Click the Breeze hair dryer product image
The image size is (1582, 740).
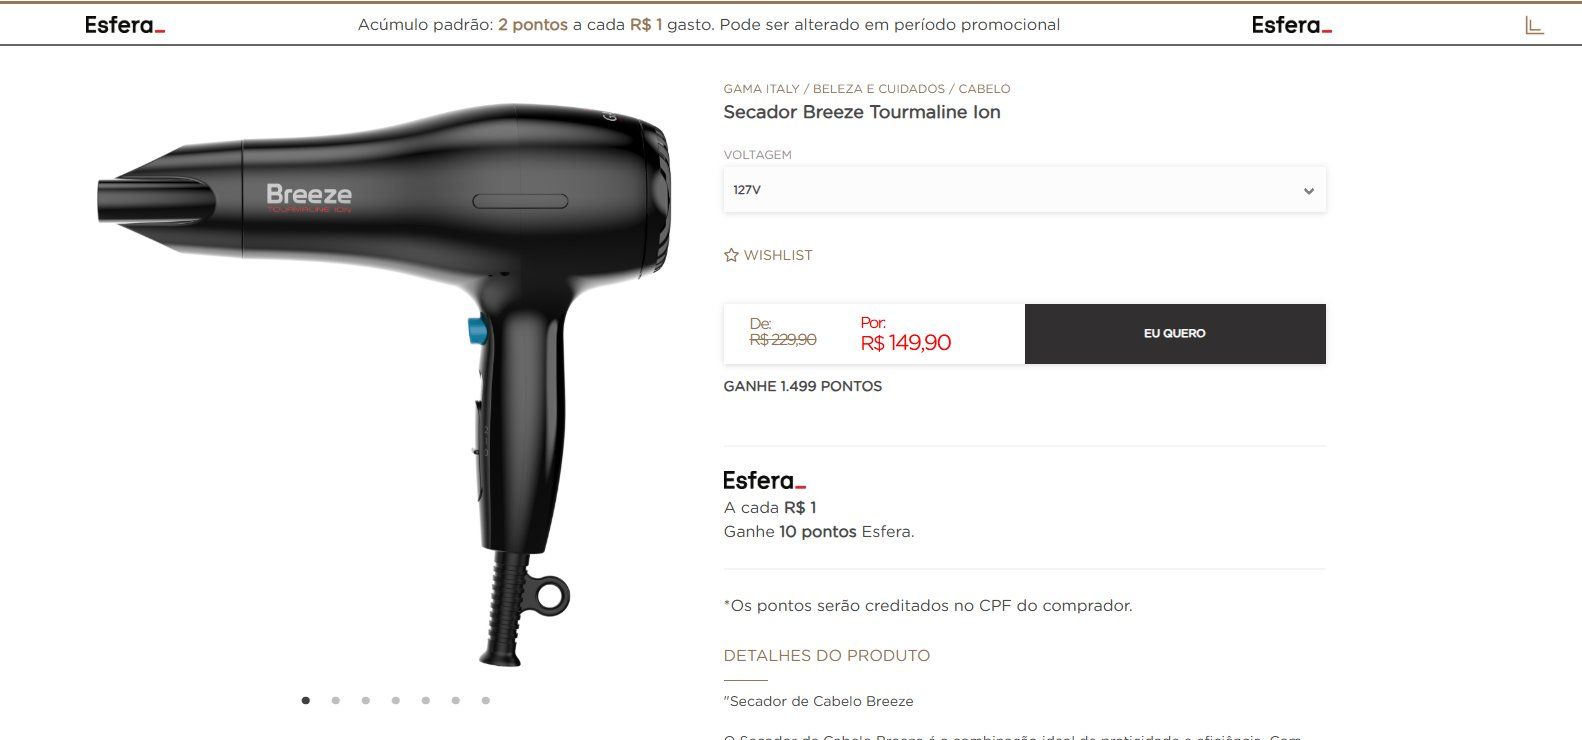(x=385, y=385)
